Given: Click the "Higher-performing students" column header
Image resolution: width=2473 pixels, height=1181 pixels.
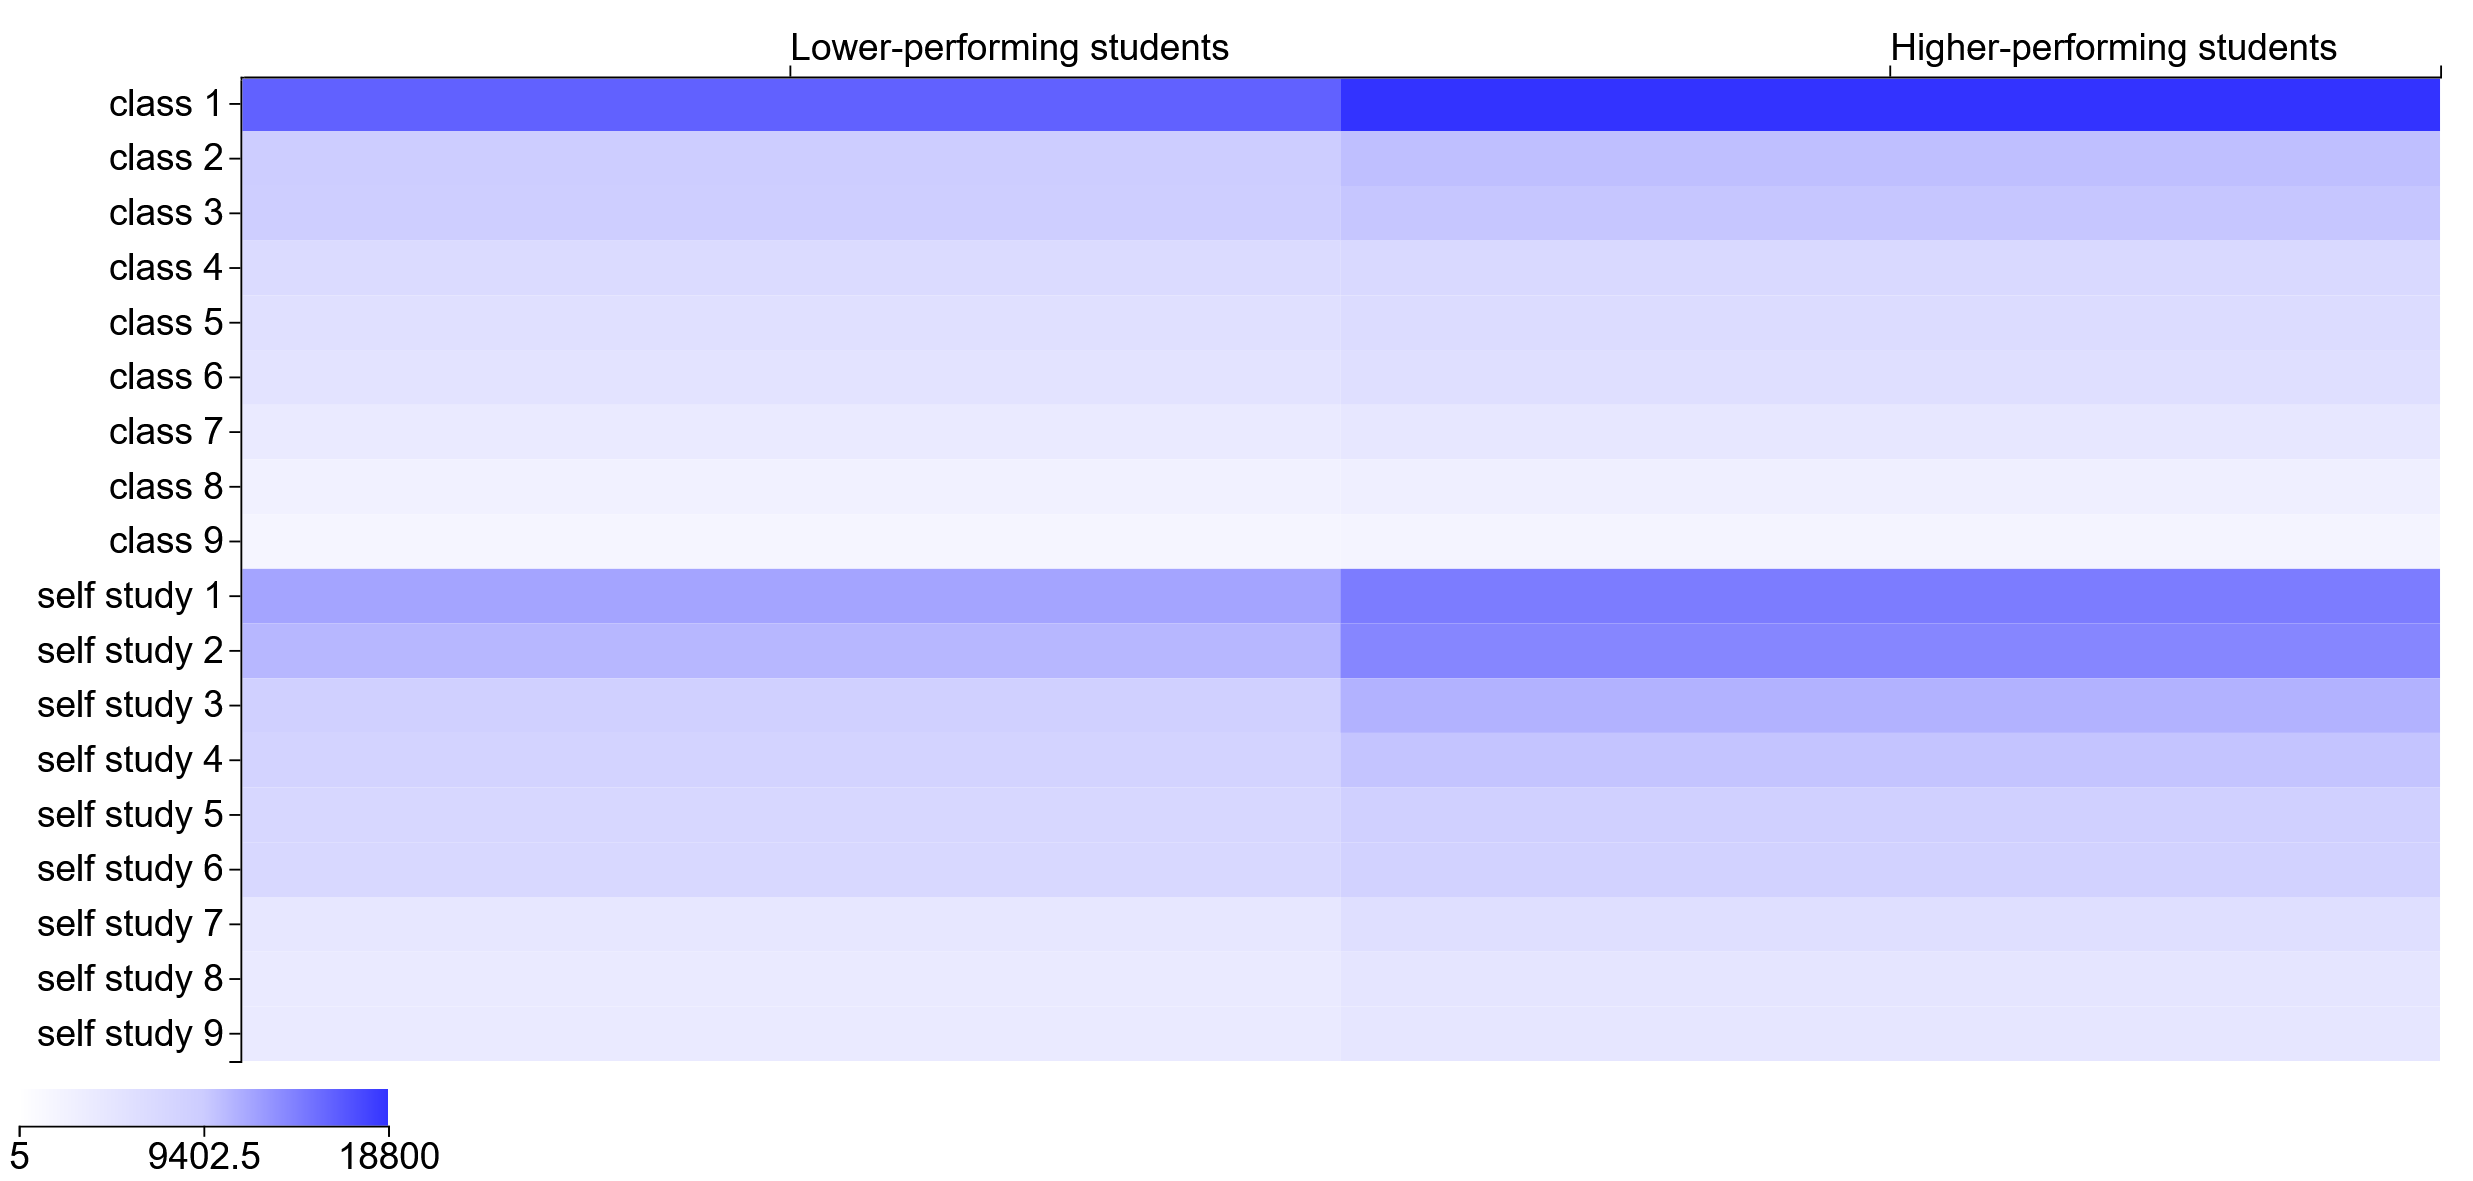Looking at the screenshot, I should coord(2112,47).
